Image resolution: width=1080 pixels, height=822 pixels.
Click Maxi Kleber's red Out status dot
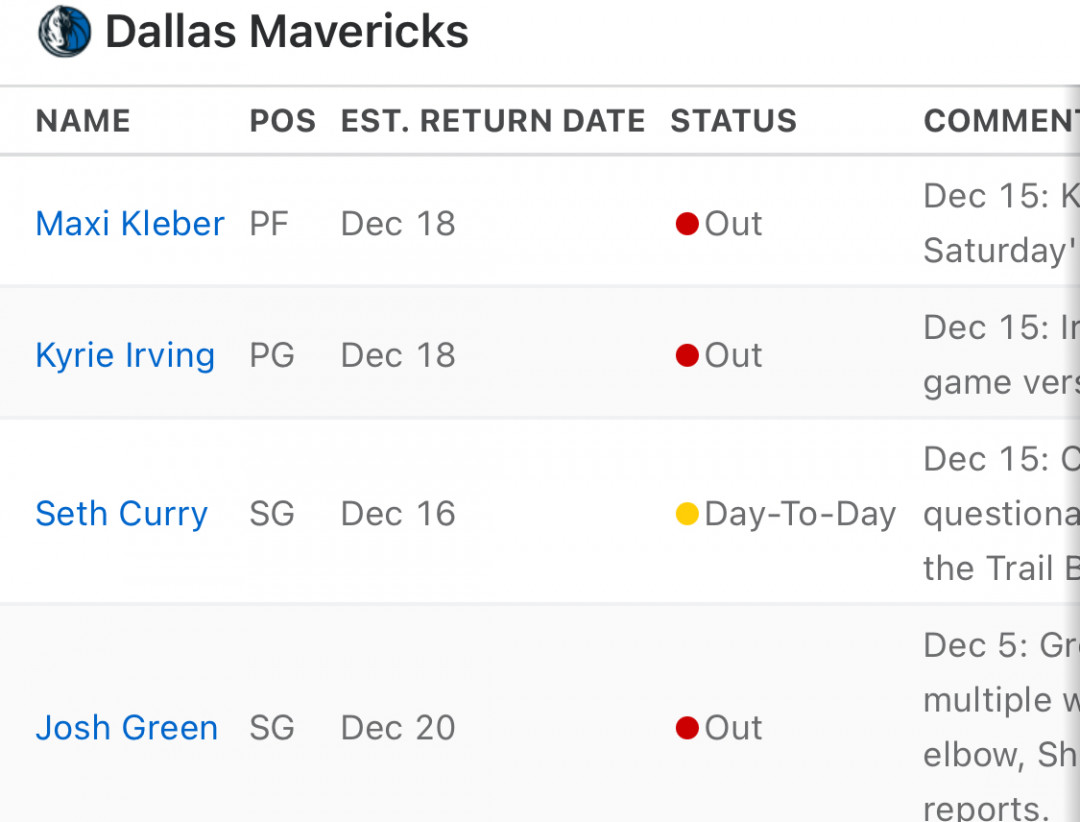pyautogui.click(x=687, y=224)
